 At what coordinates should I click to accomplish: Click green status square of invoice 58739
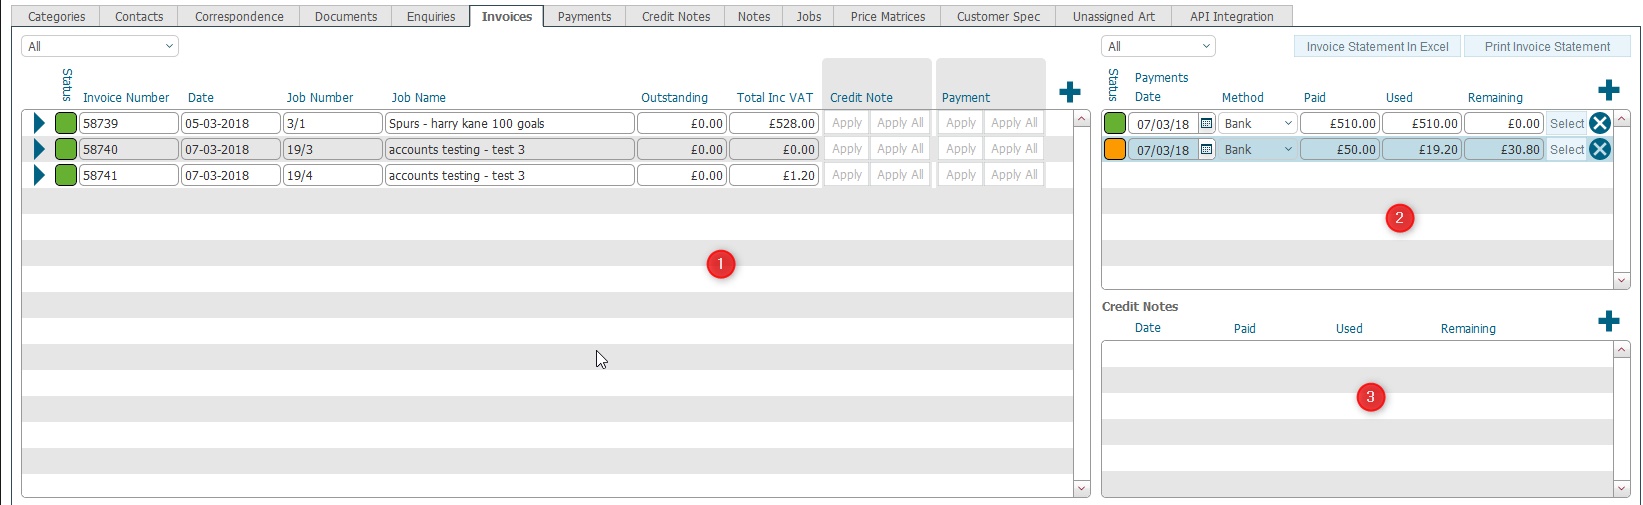coord(66,123)
